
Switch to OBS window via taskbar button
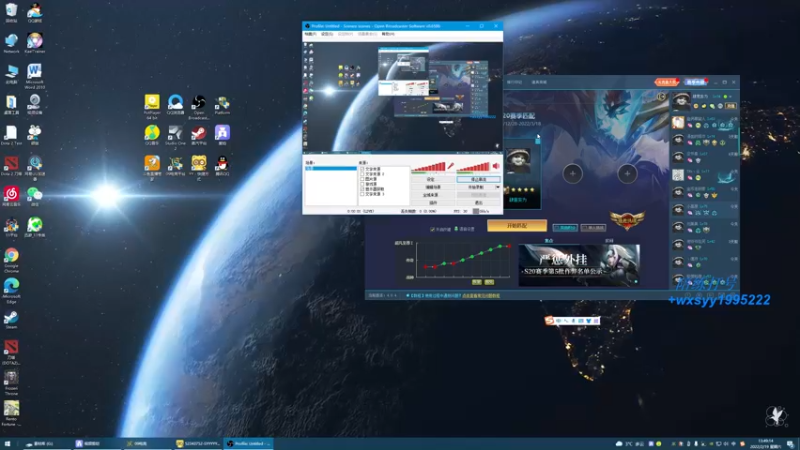click(x=248, y=444)
